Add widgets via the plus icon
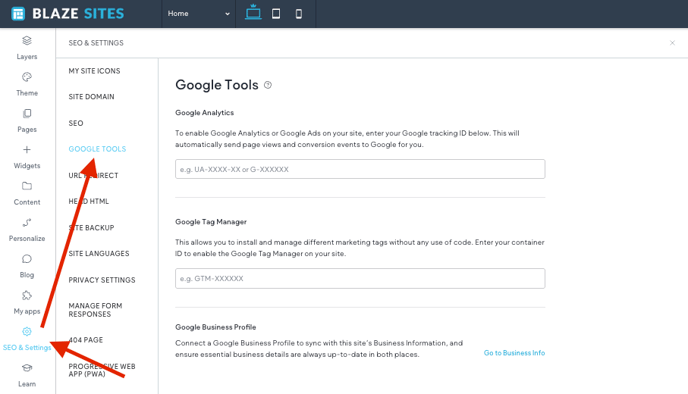 point(27,150)
